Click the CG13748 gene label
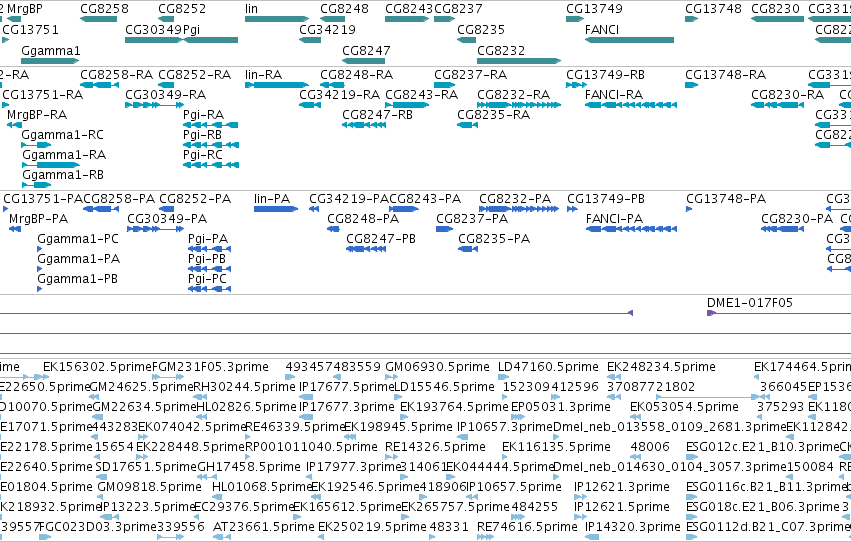The height and width of the screenshot is (542, 851). point(713,9)
